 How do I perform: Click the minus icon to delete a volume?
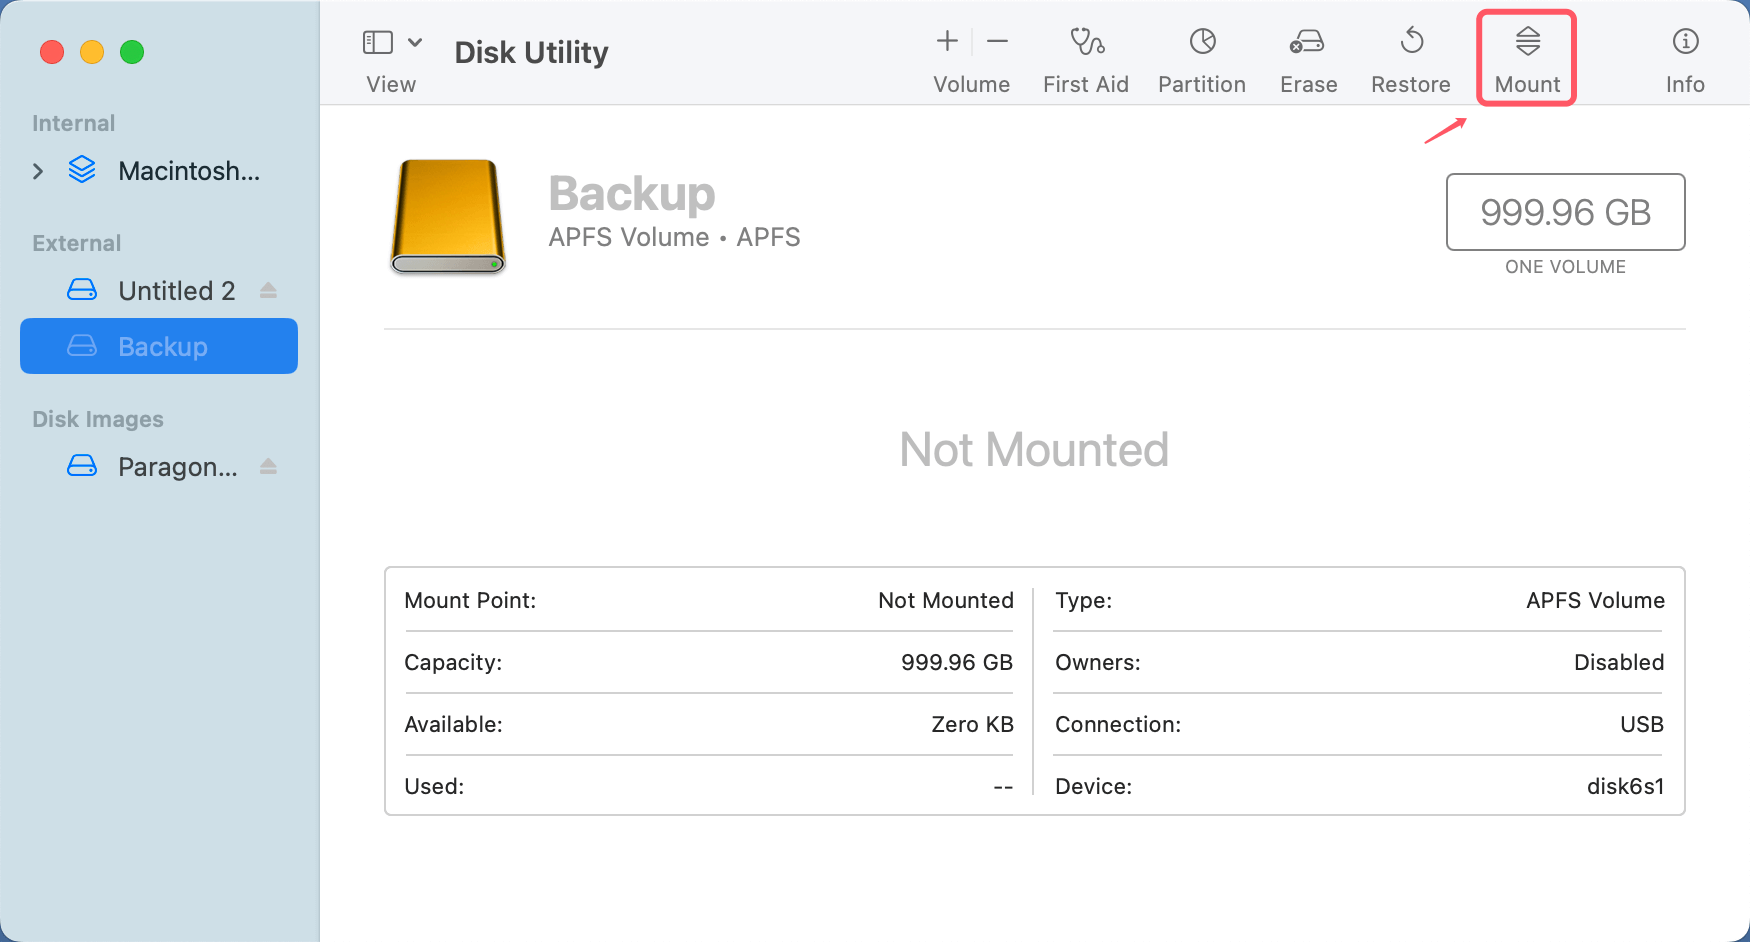click(x=997, y=41)
